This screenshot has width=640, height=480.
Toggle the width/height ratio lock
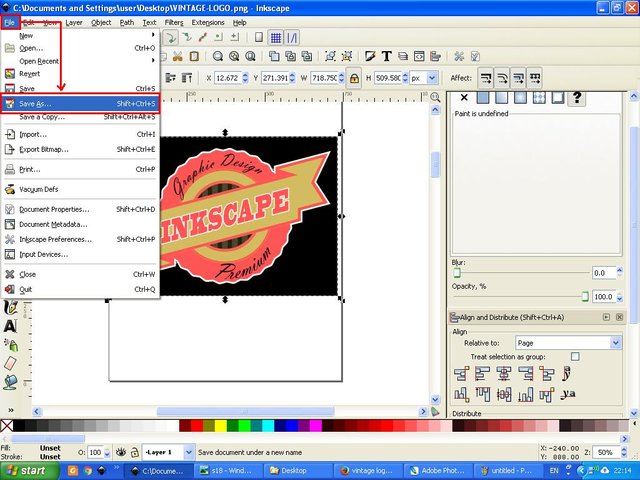click(x=354, y=78)
